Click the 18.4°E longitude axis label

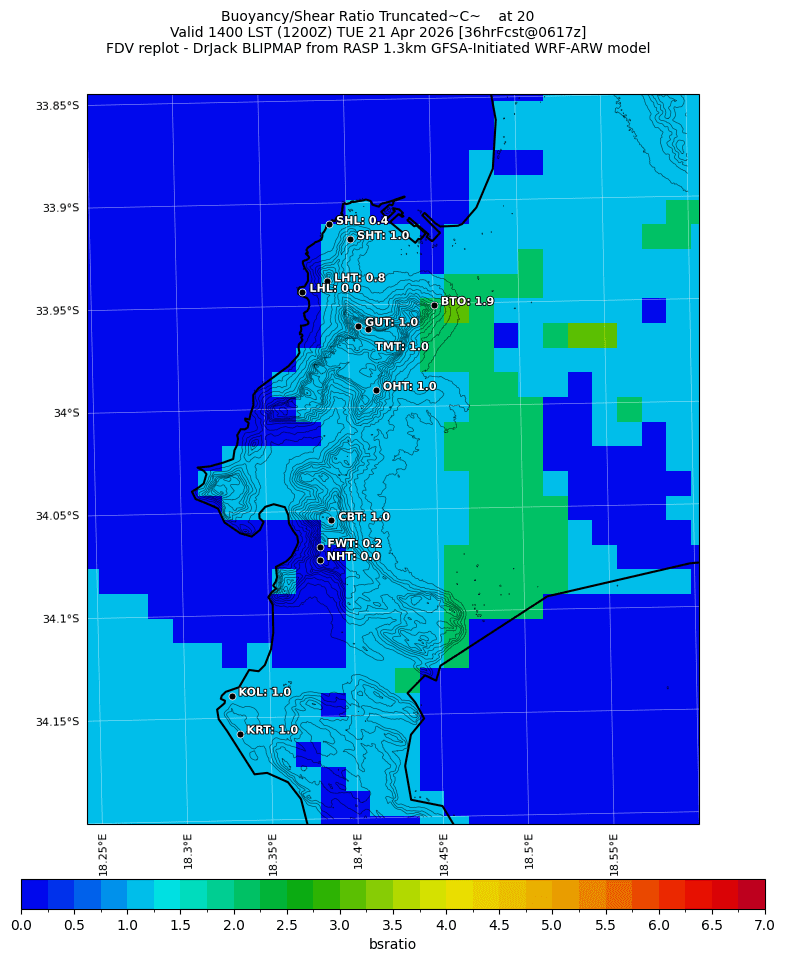tap(358, 852)
